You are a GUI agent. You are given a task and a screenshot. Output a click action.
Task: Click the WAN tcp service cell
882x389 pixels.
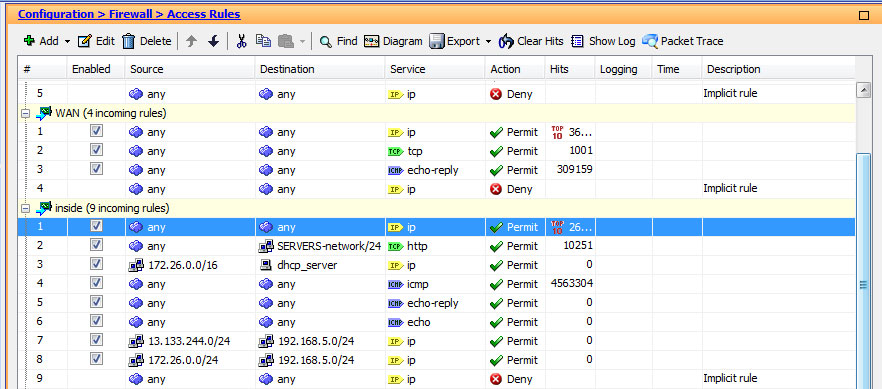click(x=435, y=151)
